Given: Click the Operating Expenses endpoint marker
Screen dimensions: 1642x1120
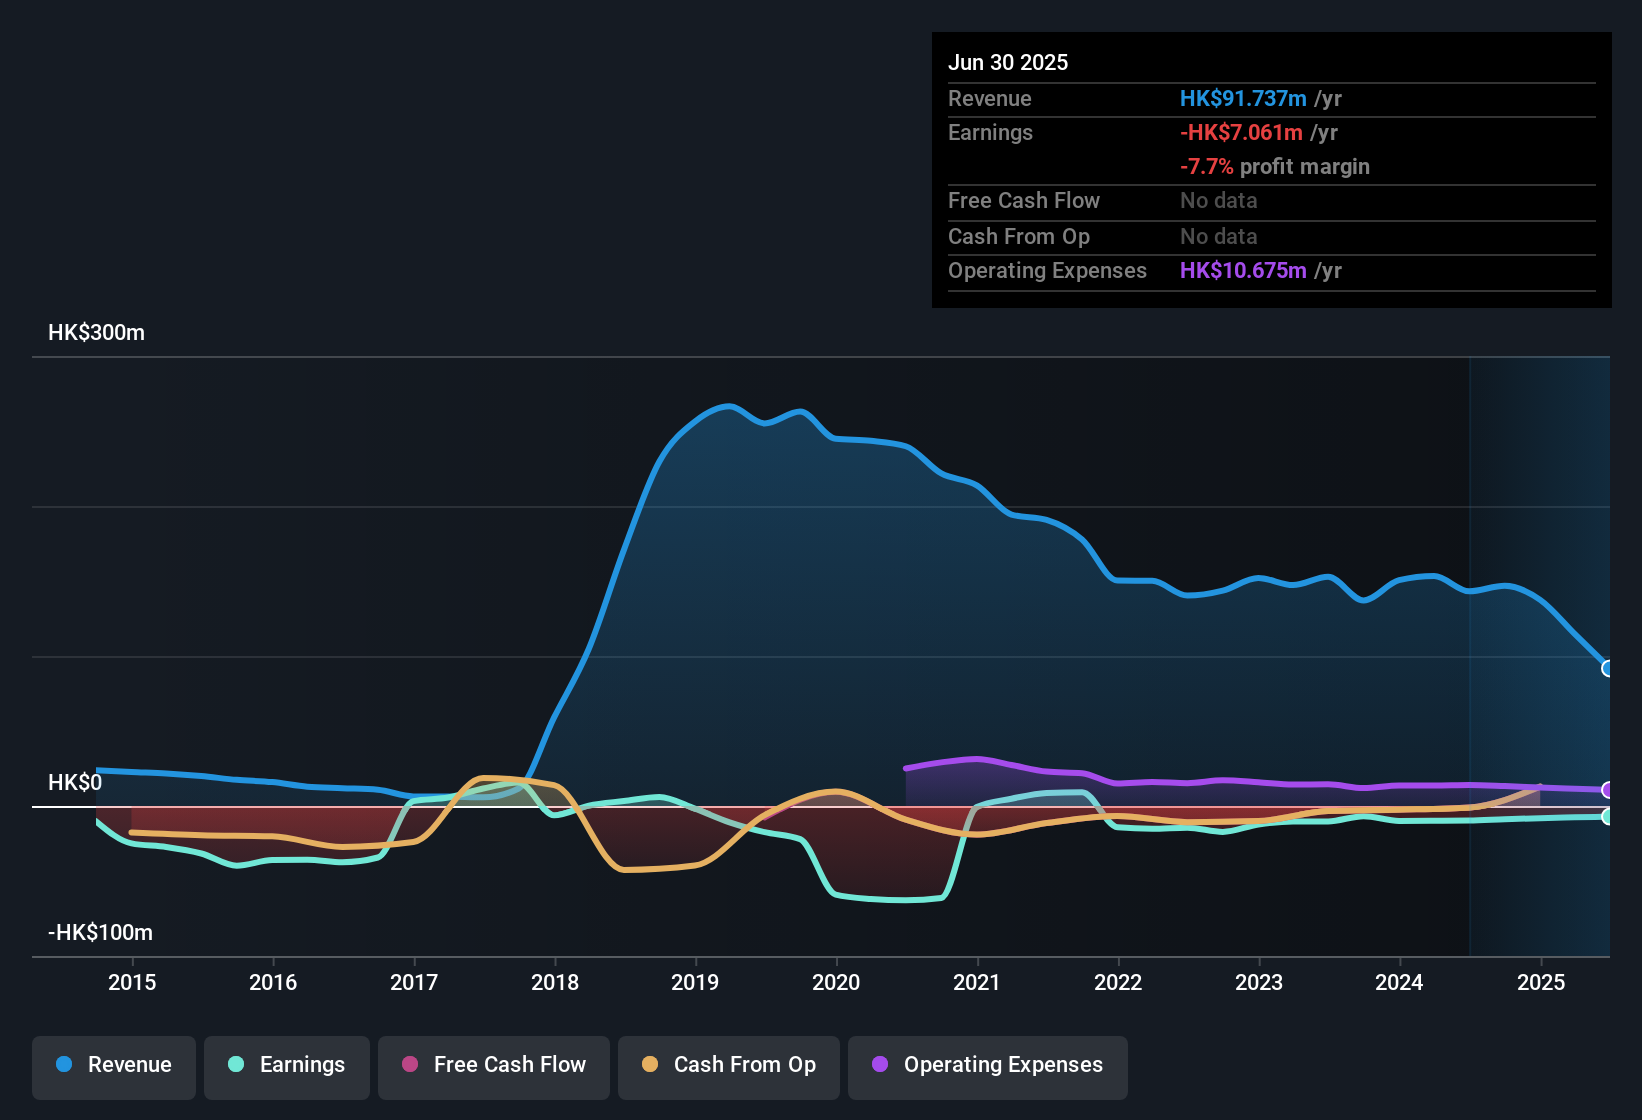Looking at the screenshot, I should [x=1608, y=790].
